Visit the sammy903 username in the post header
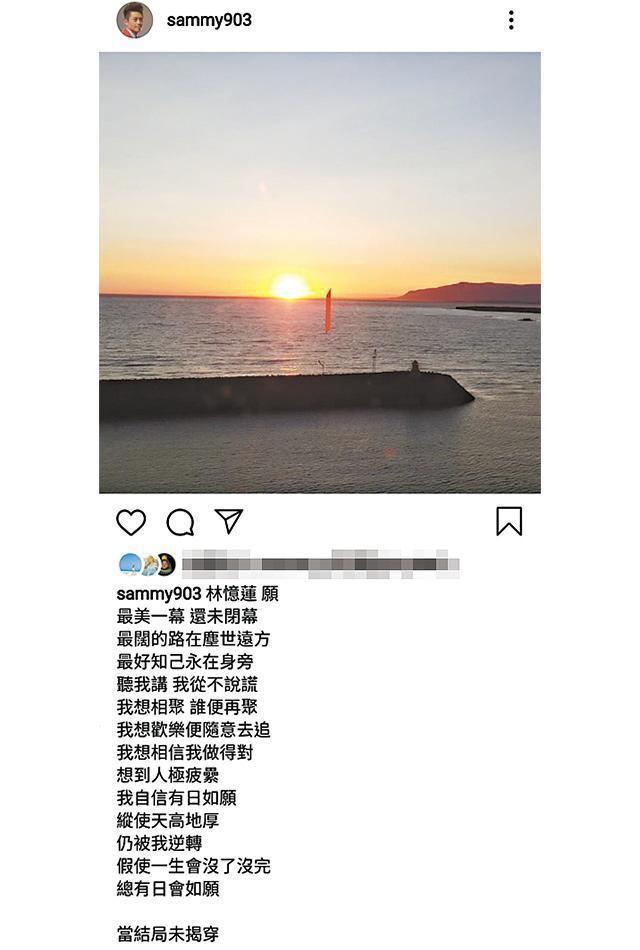This screenshot has width=640, height=950. click(209, 20)
